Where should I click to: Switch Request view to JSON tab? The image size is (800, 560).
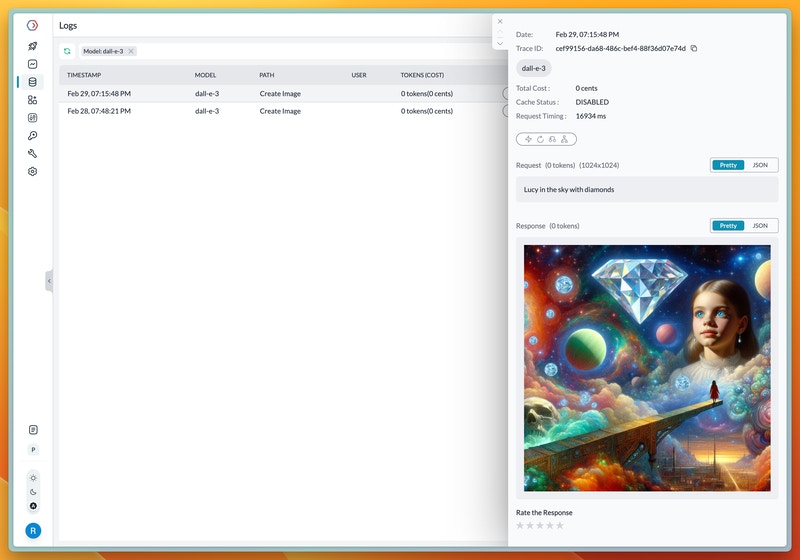[760, 165]
